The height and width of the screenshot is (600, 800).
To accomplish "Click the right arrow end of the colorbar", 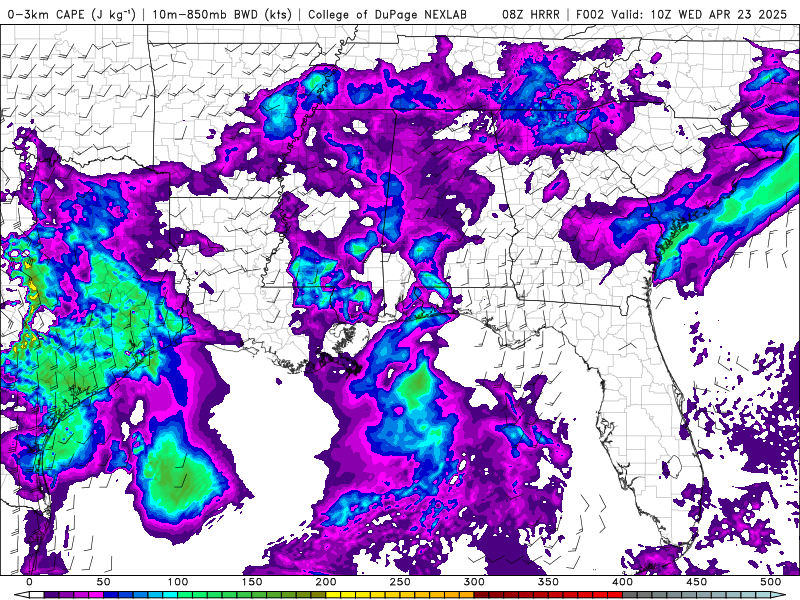I will (x=779, y=595).
